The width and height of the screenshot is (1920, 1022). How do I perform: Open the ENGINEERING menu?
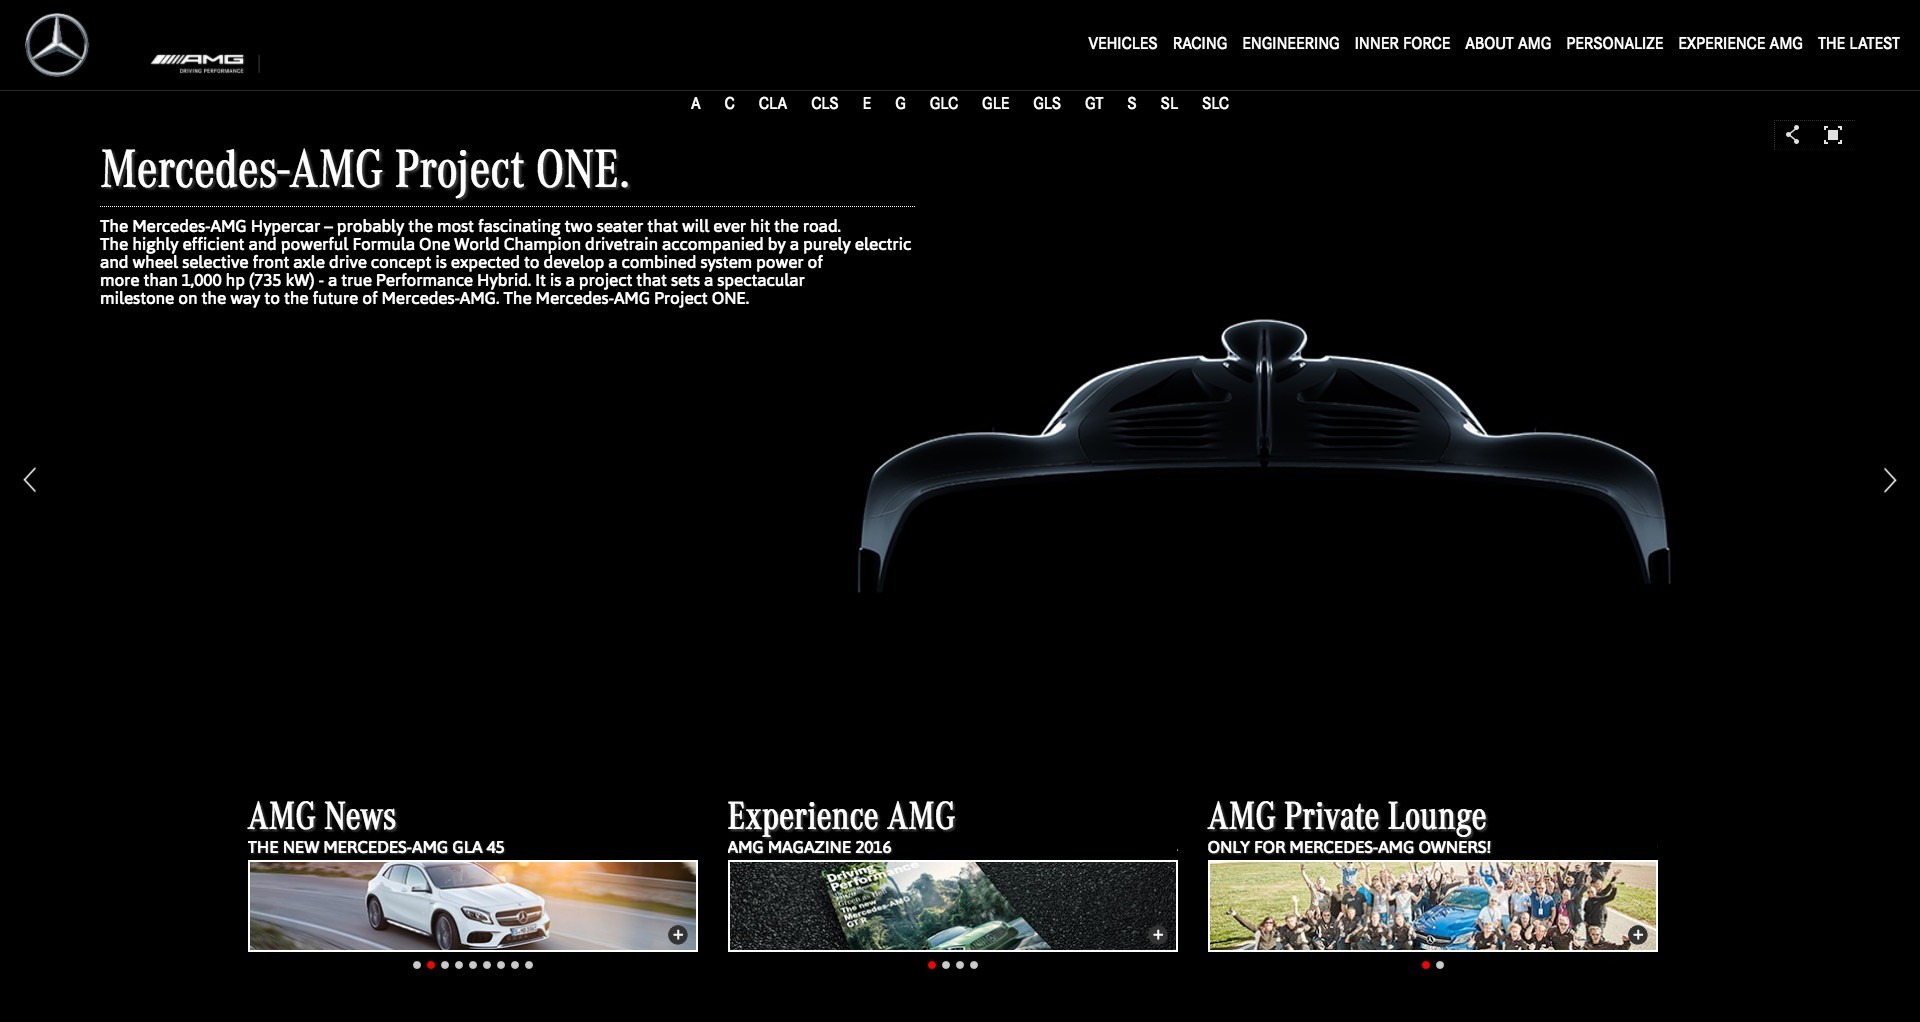pos(1290,44)
